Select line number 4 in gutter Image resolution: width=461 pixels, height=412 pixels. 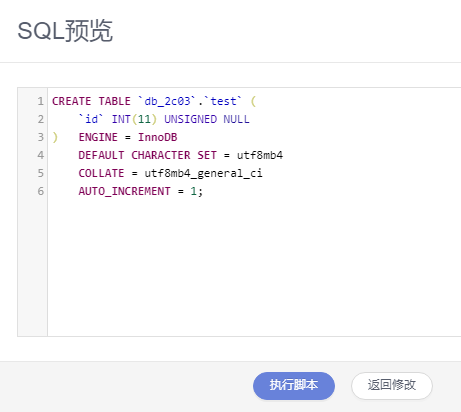(40, 155)
